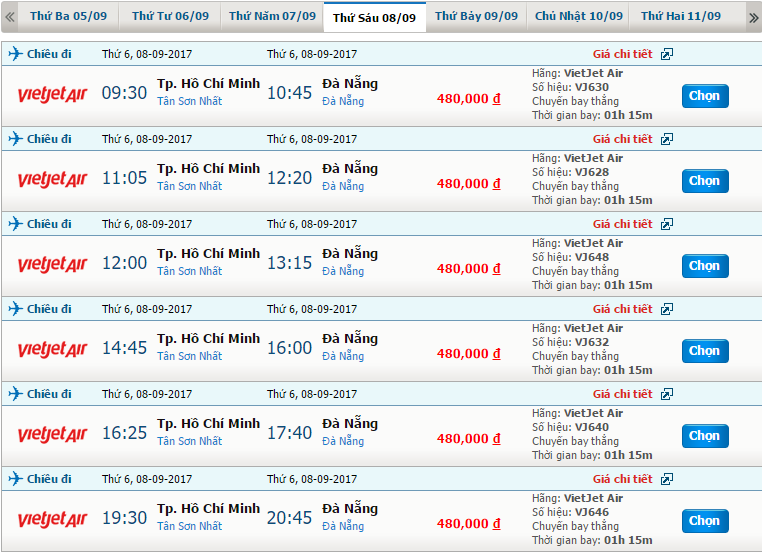Go to previous dates with left double arrow

(10, 17)
